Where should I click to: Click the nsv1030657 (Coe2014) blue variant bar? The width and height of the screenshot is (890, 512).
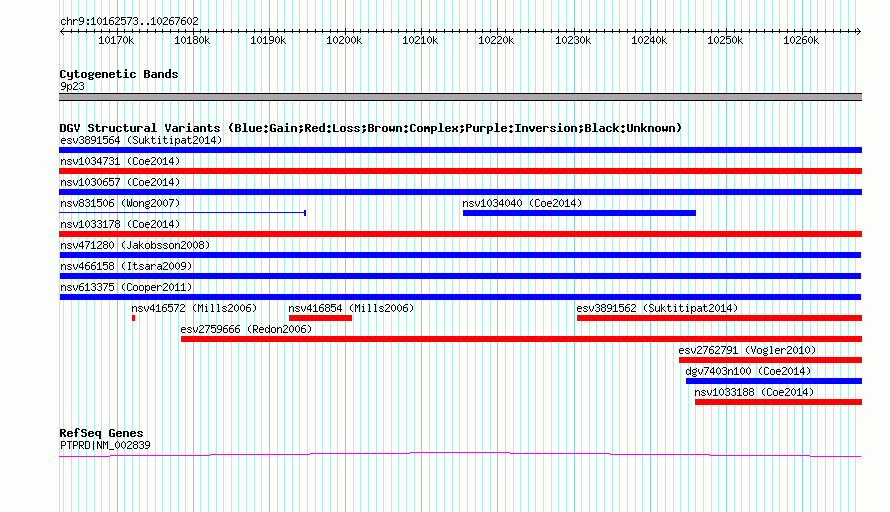tap(460, 192)
